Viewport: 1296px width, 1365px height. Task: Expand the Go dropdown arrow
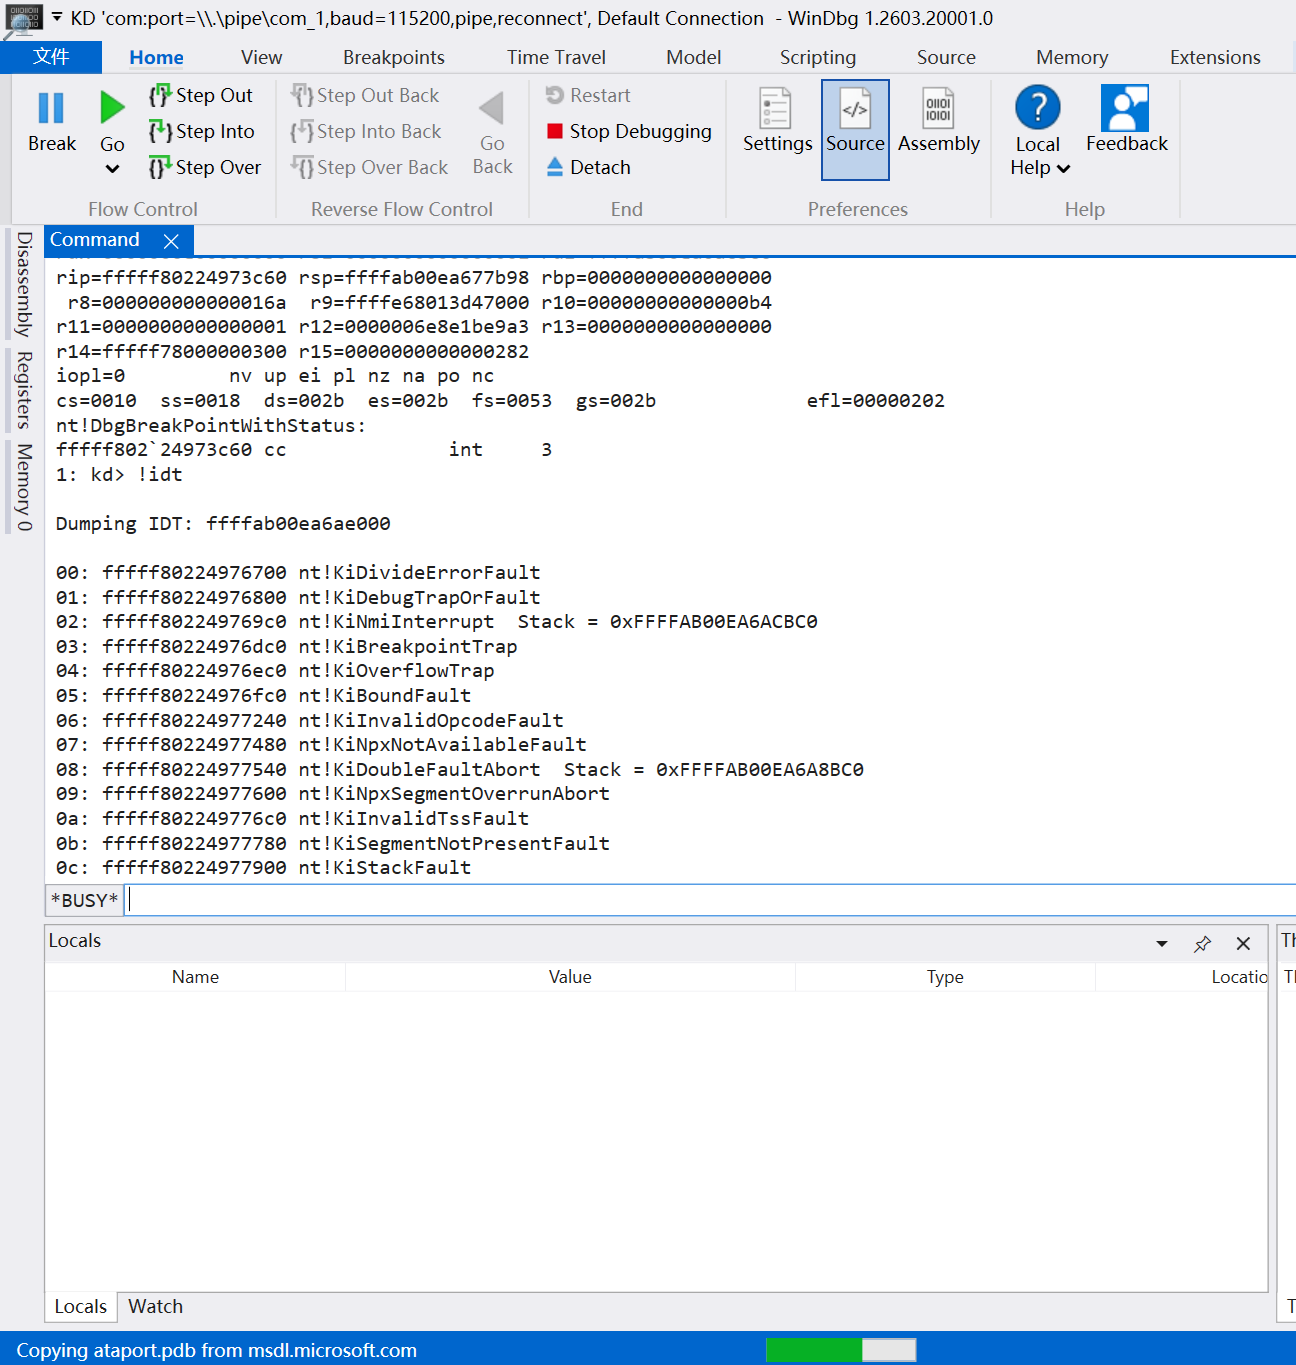coord(112,169)
